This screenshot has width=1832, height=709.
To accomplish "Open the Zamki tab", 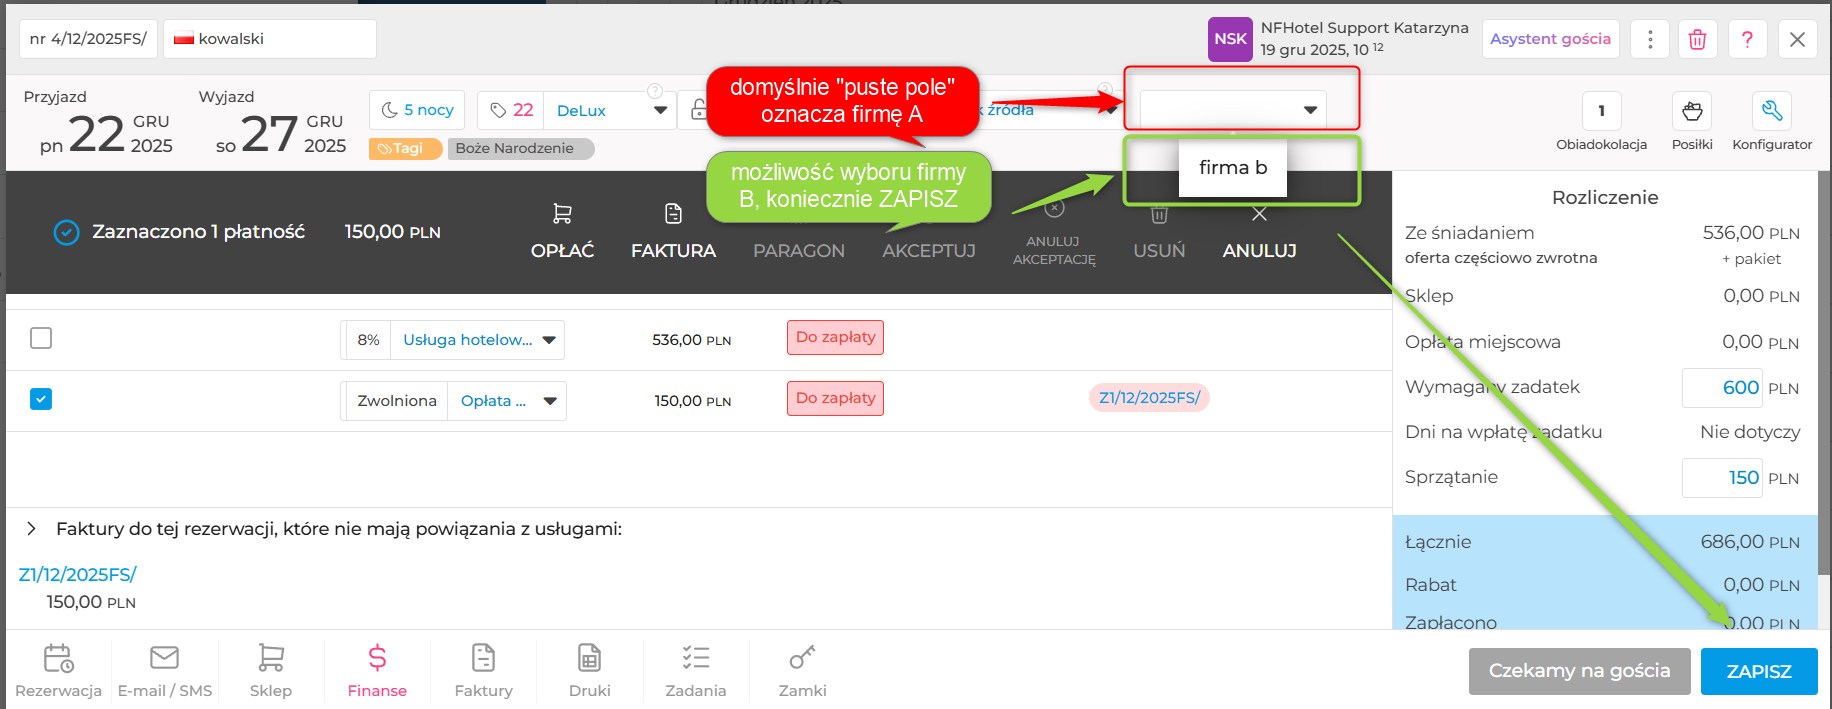I will click(802, 670).
